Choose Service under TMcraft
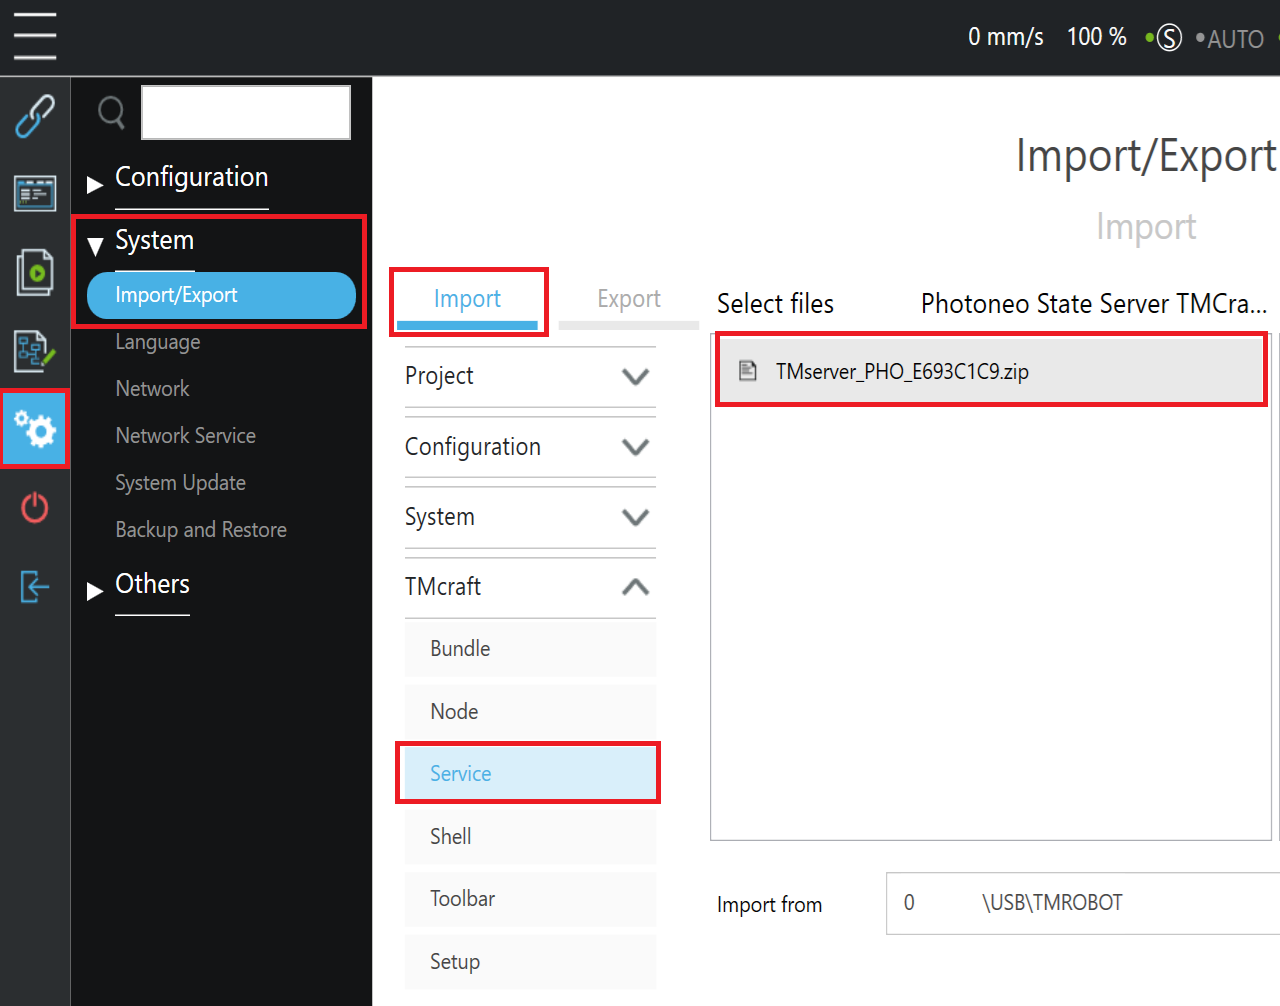1280x1006 pixels. (x=530, y=773)
